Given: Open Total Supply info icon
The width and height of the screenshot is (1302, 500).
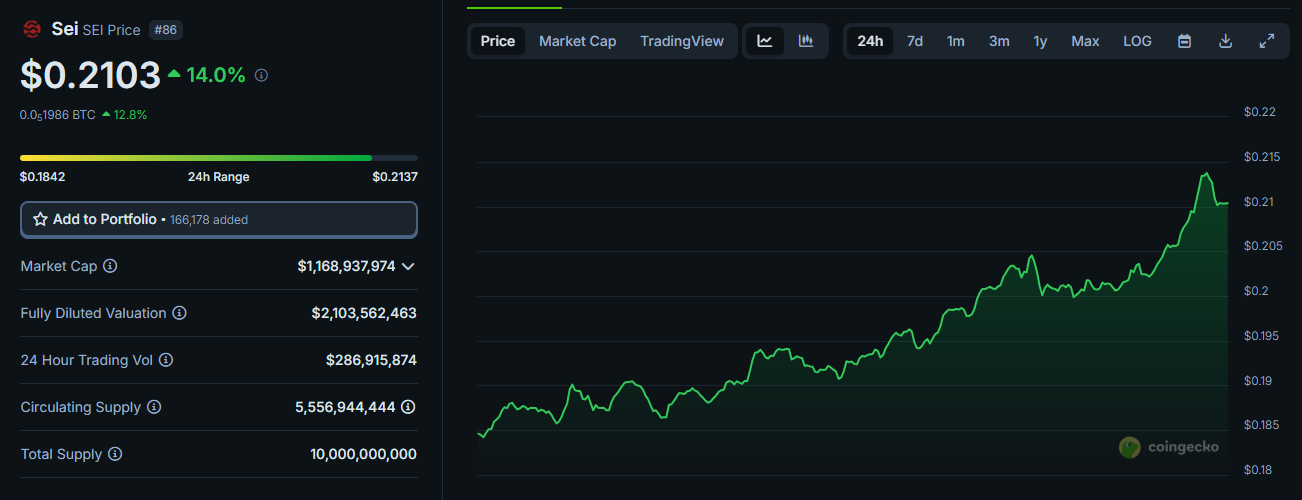Looking at the screenshot, I should 115,454.
